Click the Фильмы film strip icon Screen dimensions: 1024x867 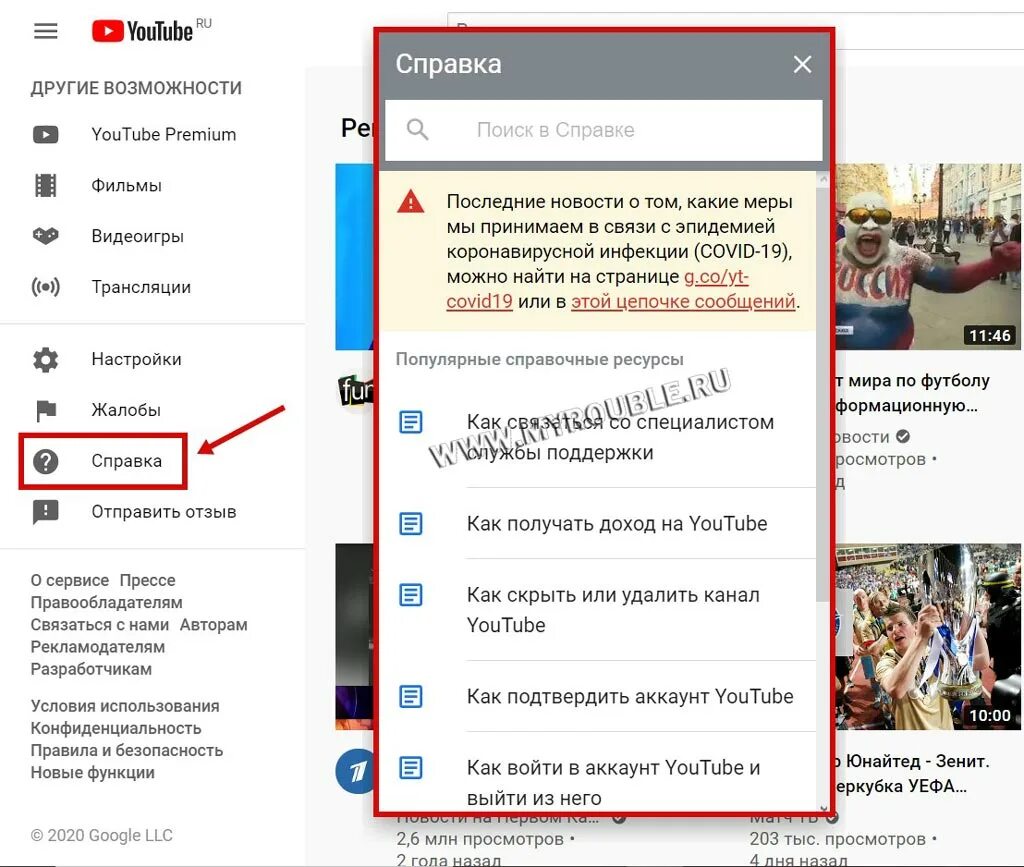click(46, 185)
